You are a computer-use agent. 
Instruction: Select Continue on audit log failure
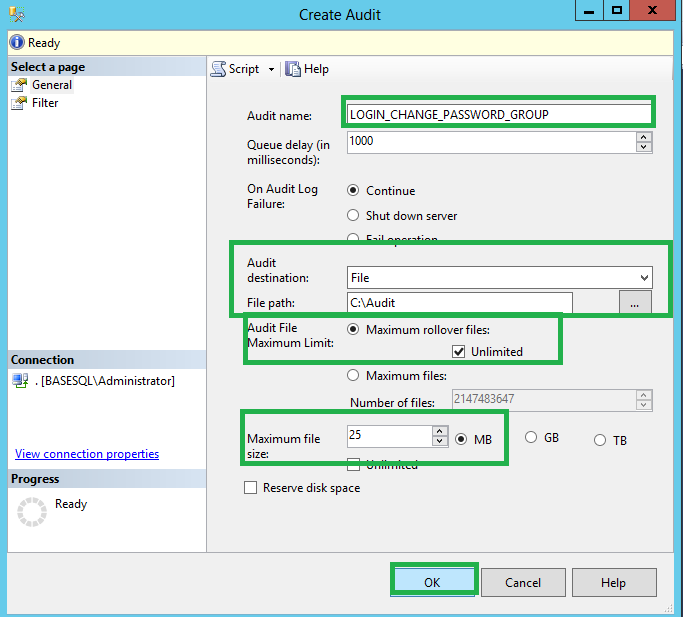[353, 190]
